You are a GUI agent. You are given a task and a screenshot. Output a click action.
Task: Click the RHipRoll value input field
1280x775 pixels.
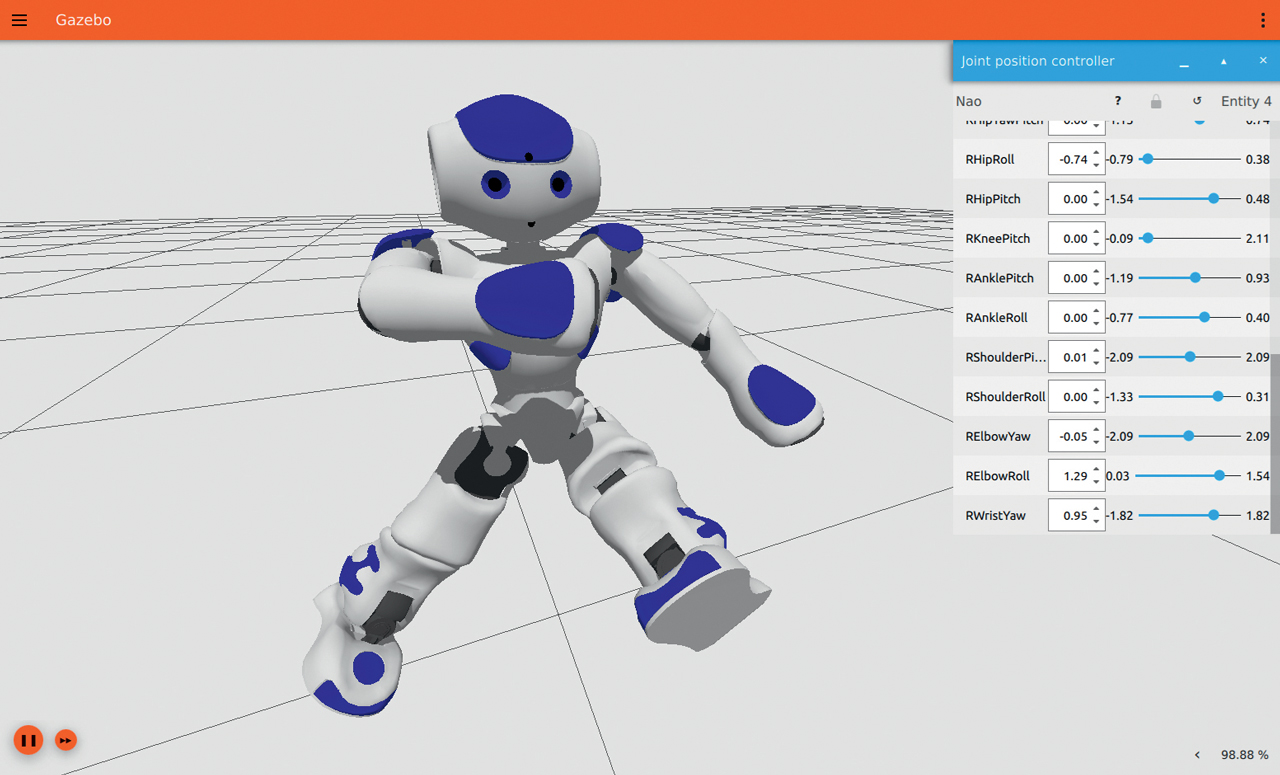coord(1071,160)
